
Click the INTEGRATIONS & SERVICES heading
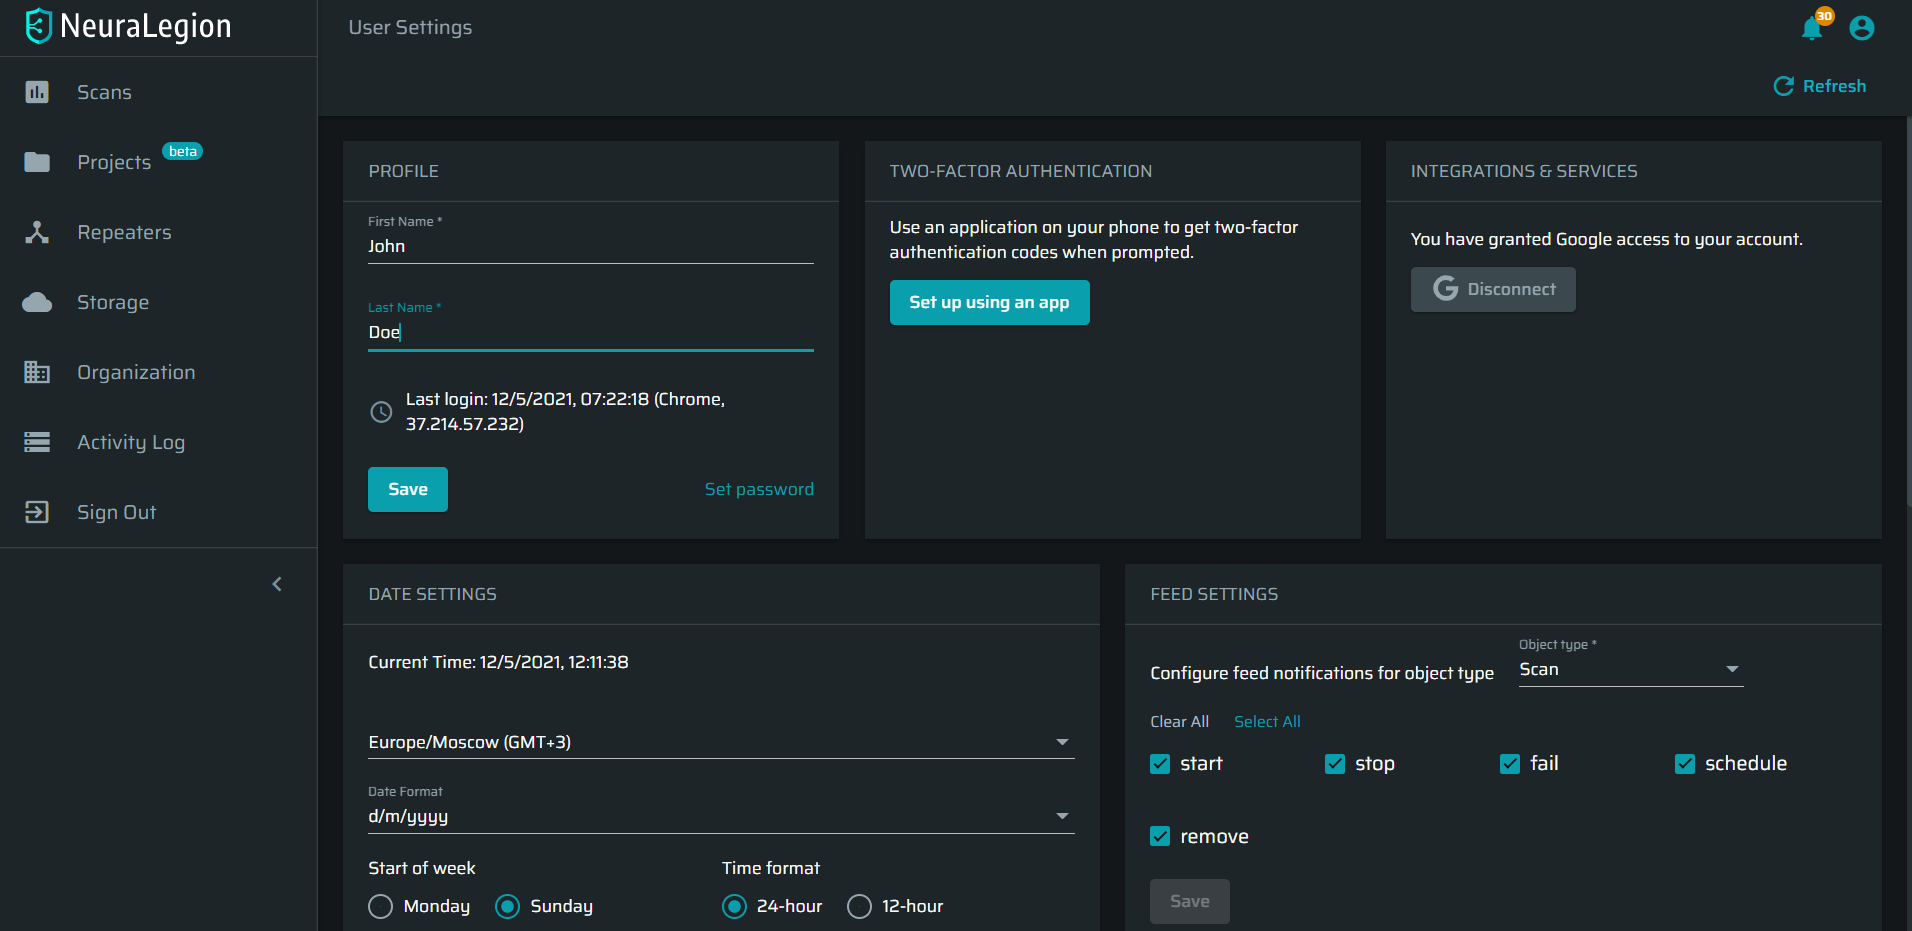coord(1524,171)
